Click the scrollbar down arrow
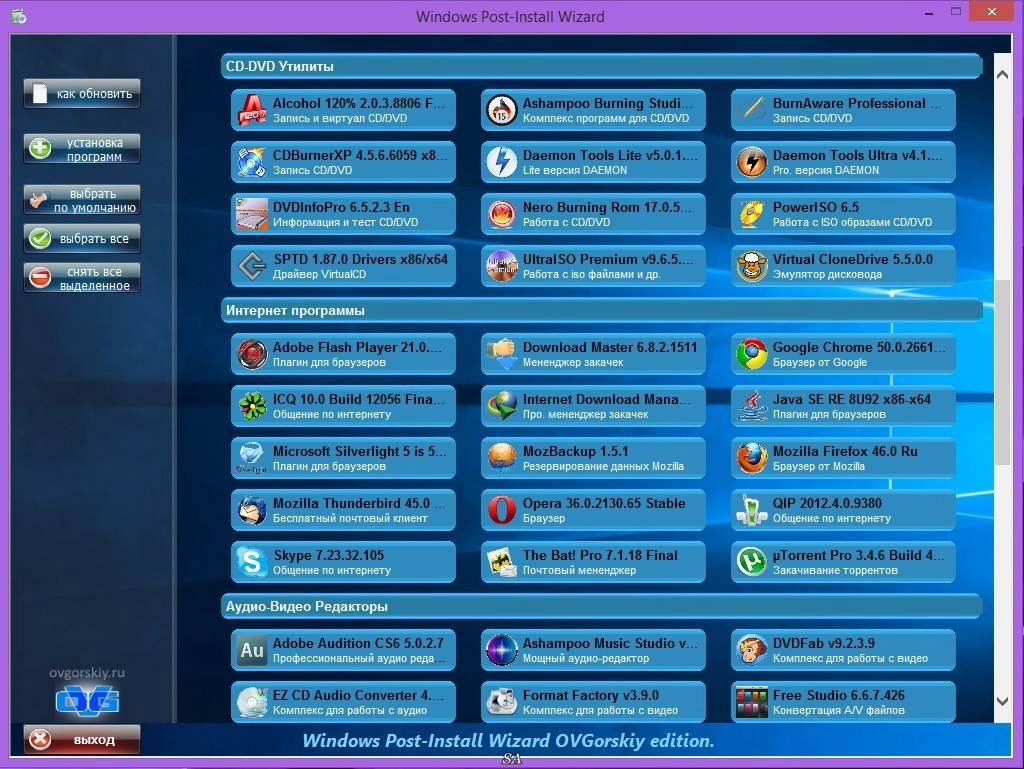The width and height of the screenshot is (1024, 769). coord(1002,701)
